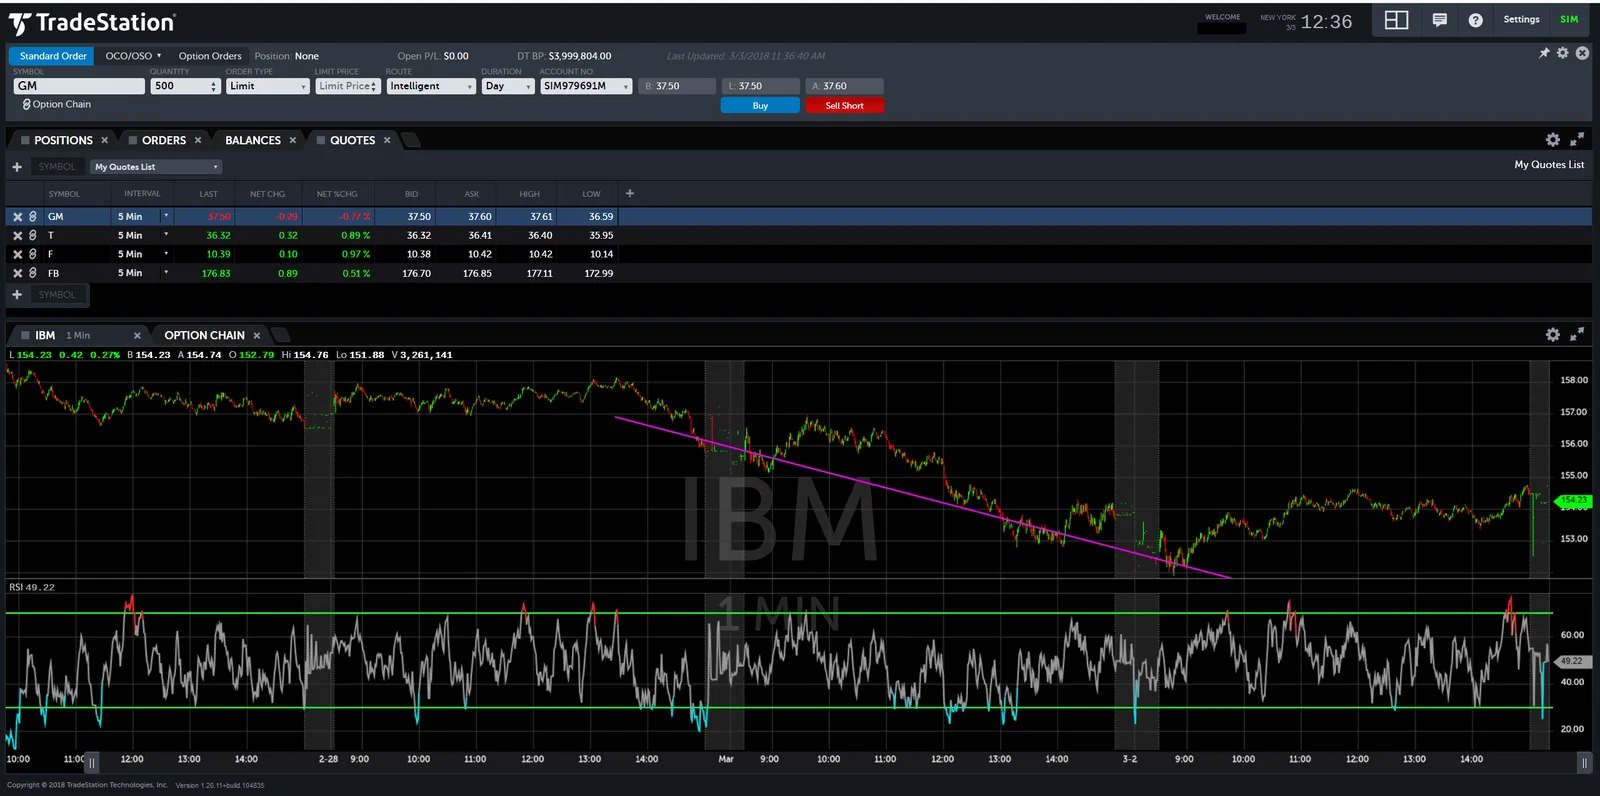
Task: Toggle the ORDERS tab square indicator
Action: 133,140
